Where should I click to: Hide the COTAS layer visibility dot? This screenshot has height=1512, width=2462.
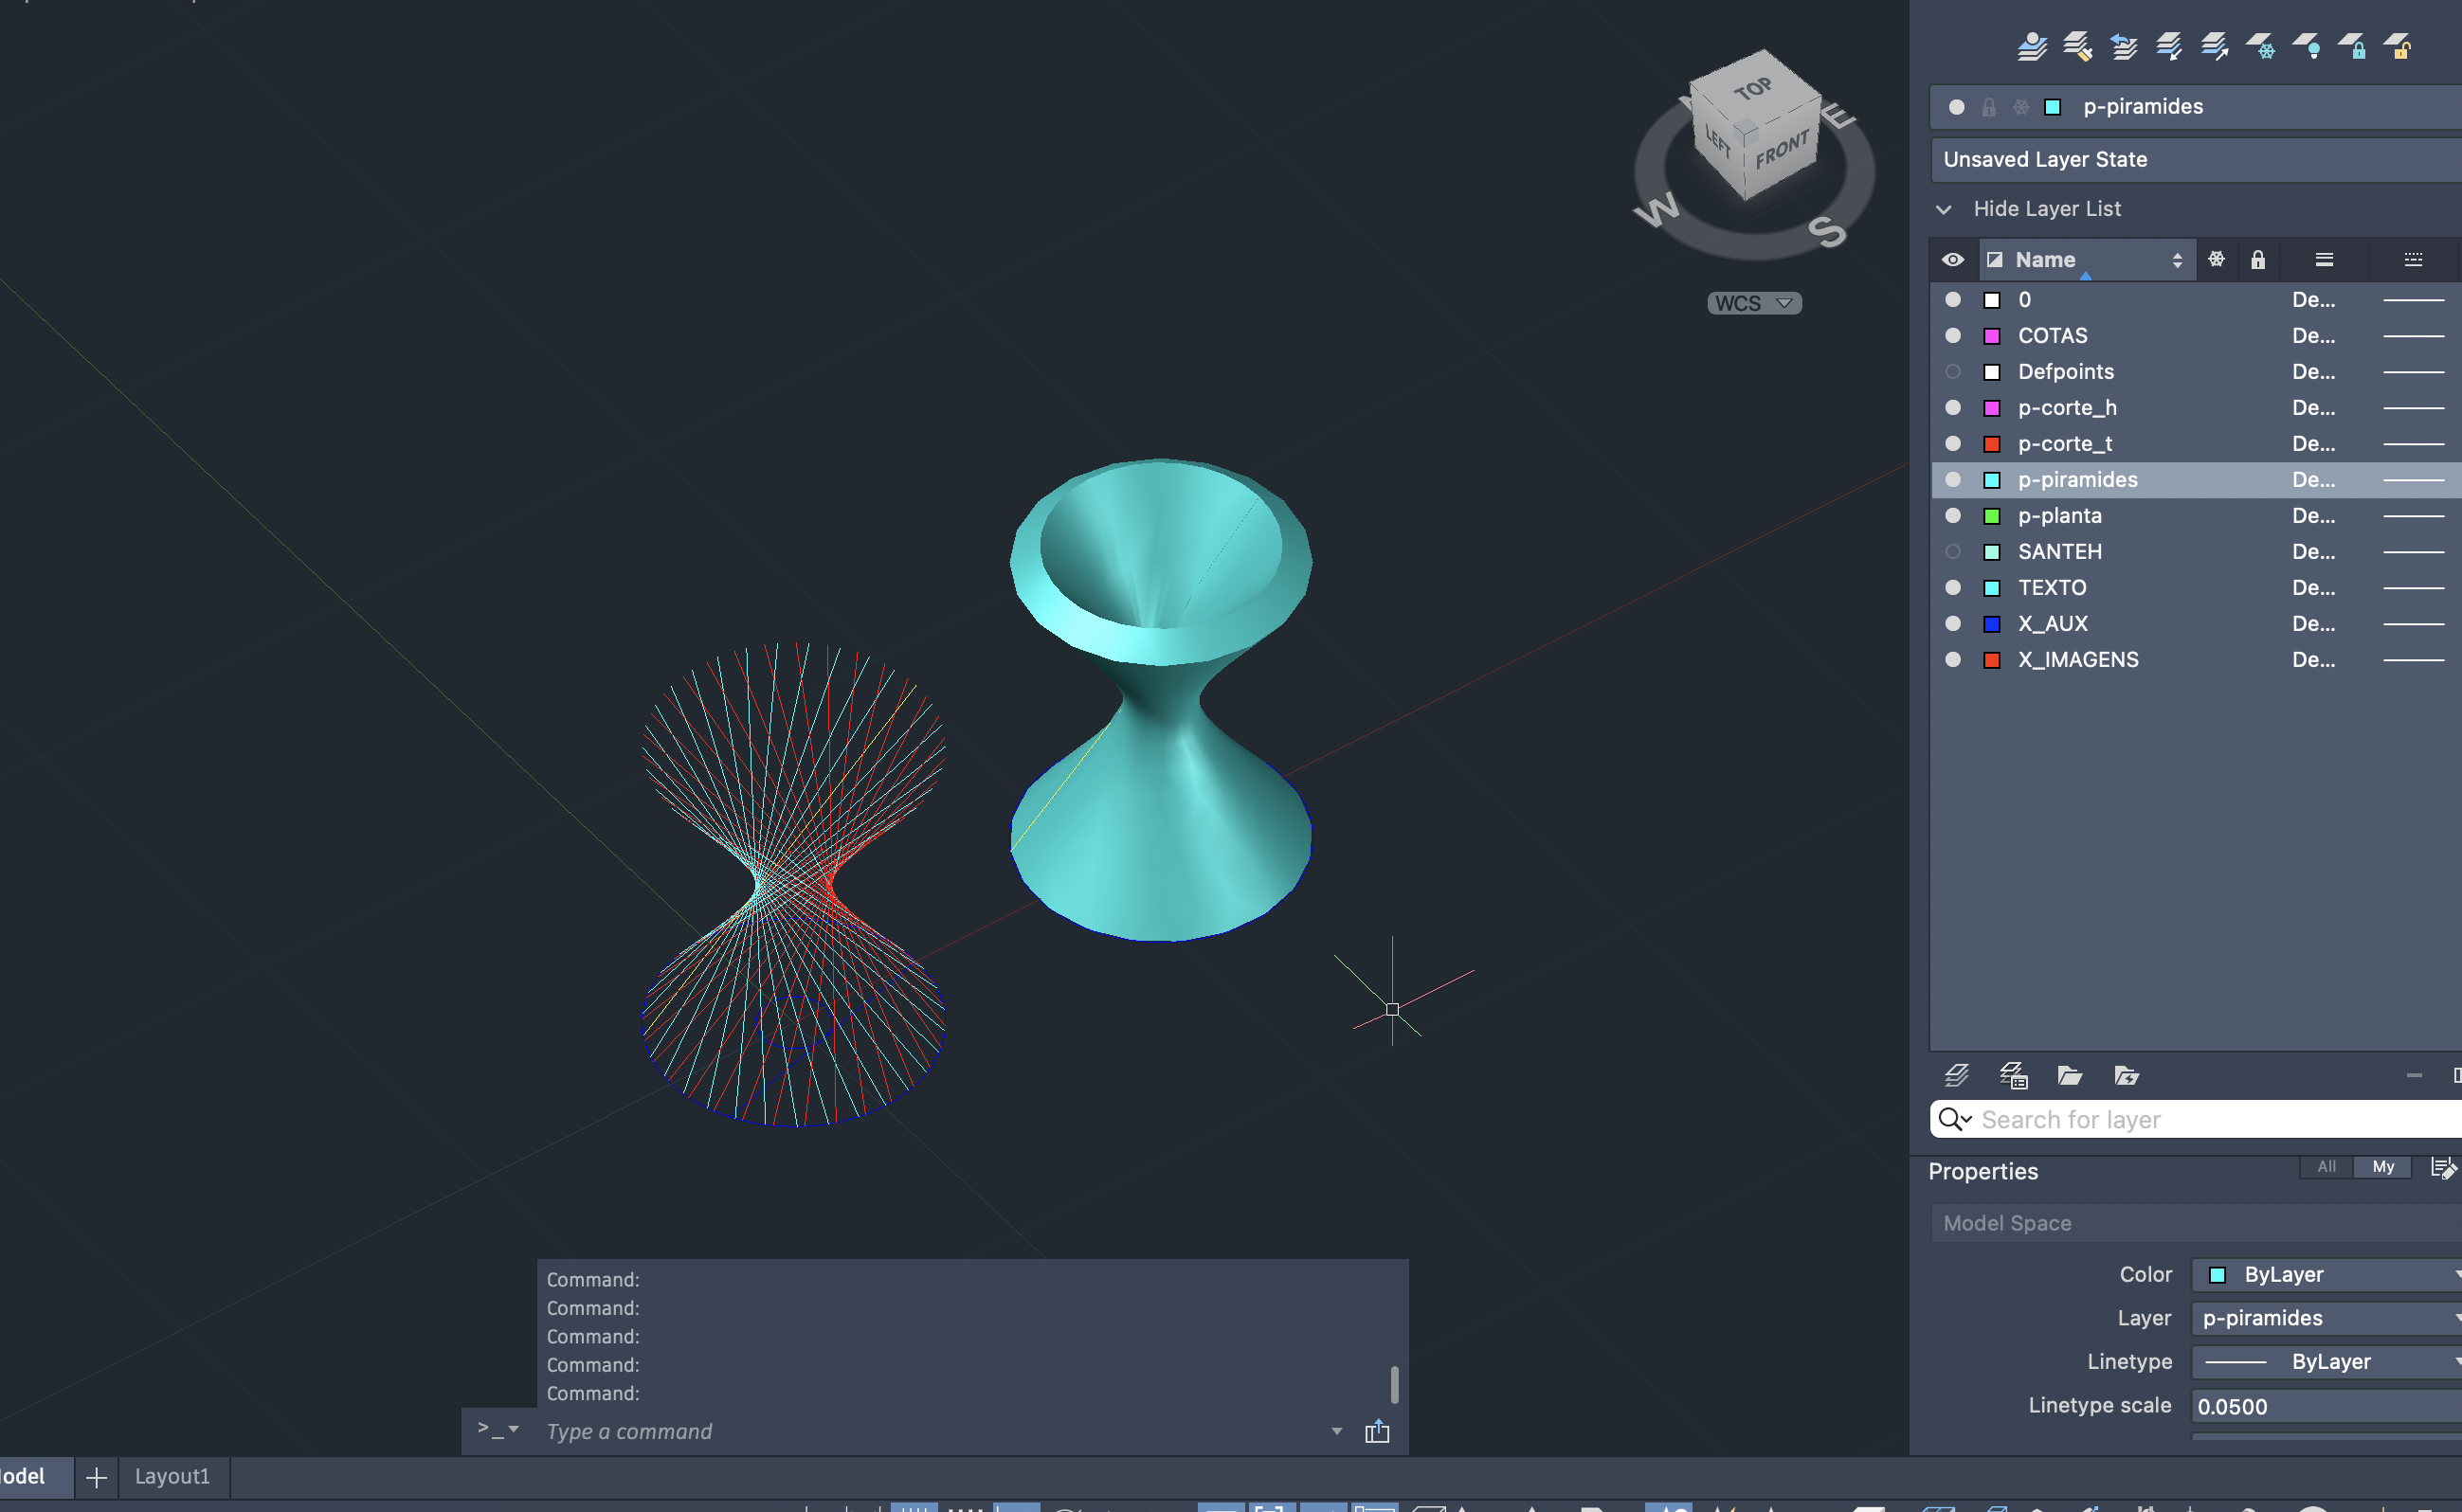pyautogui.click(x=1953, y=335)
